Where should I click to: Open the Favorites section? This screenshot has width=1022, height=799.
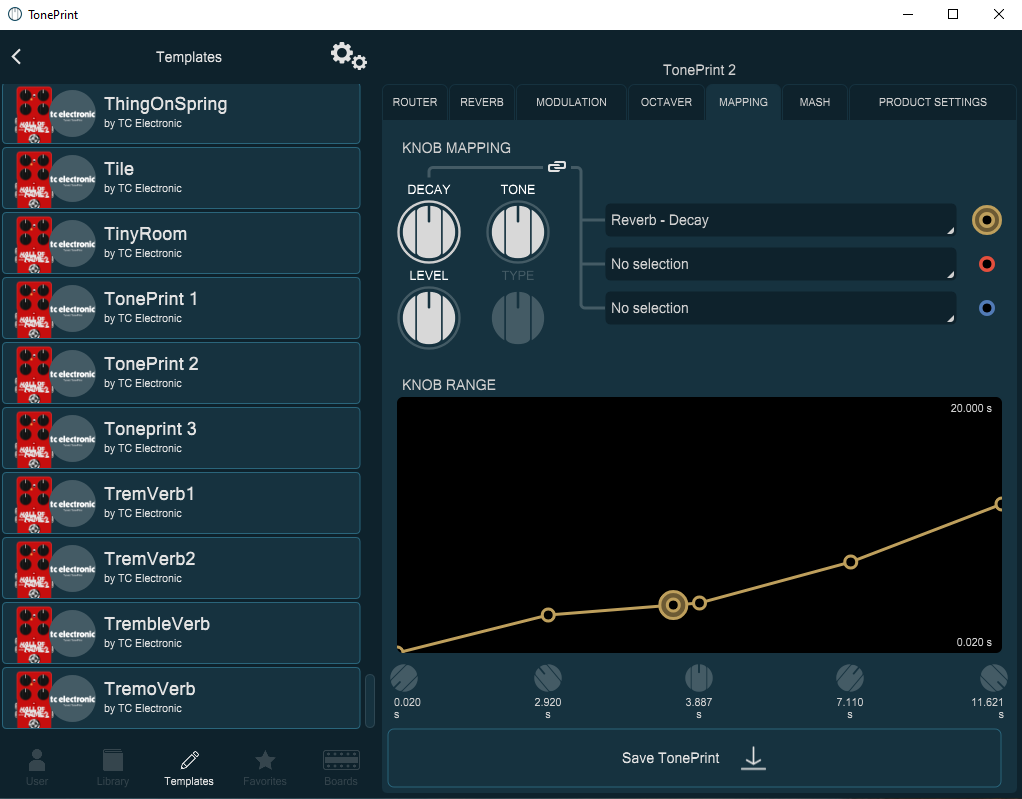coord(265,767)
